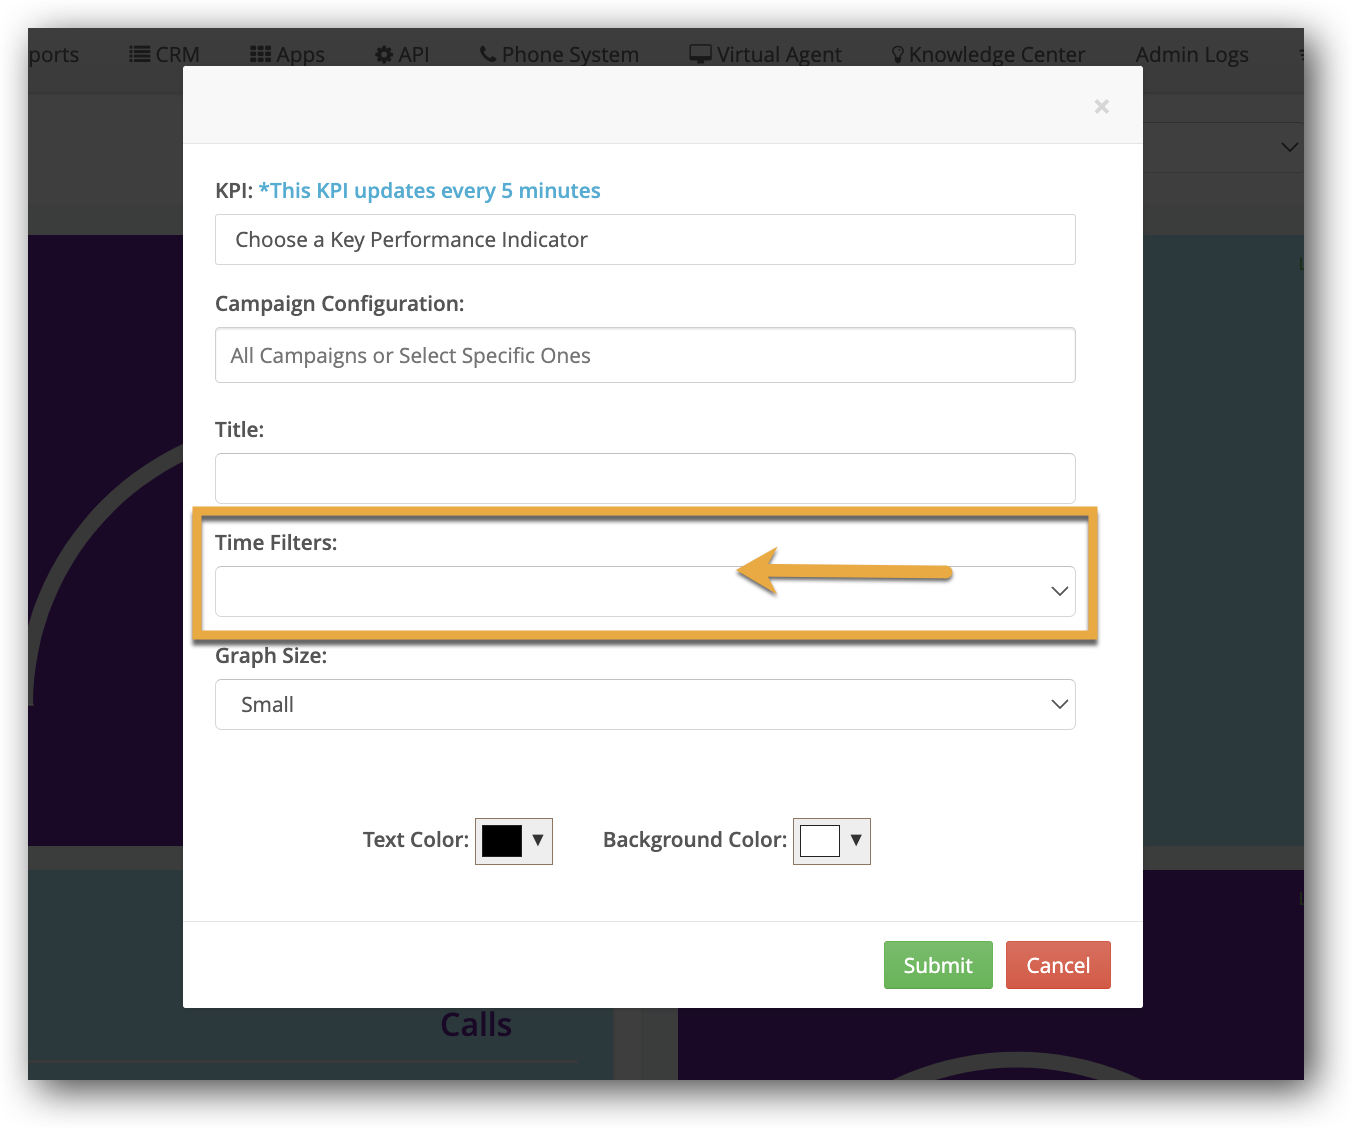The height and width of the screenshot is (1128, 1352).
Task: Open Background Color picker arrow
Action: coord(856,841)
